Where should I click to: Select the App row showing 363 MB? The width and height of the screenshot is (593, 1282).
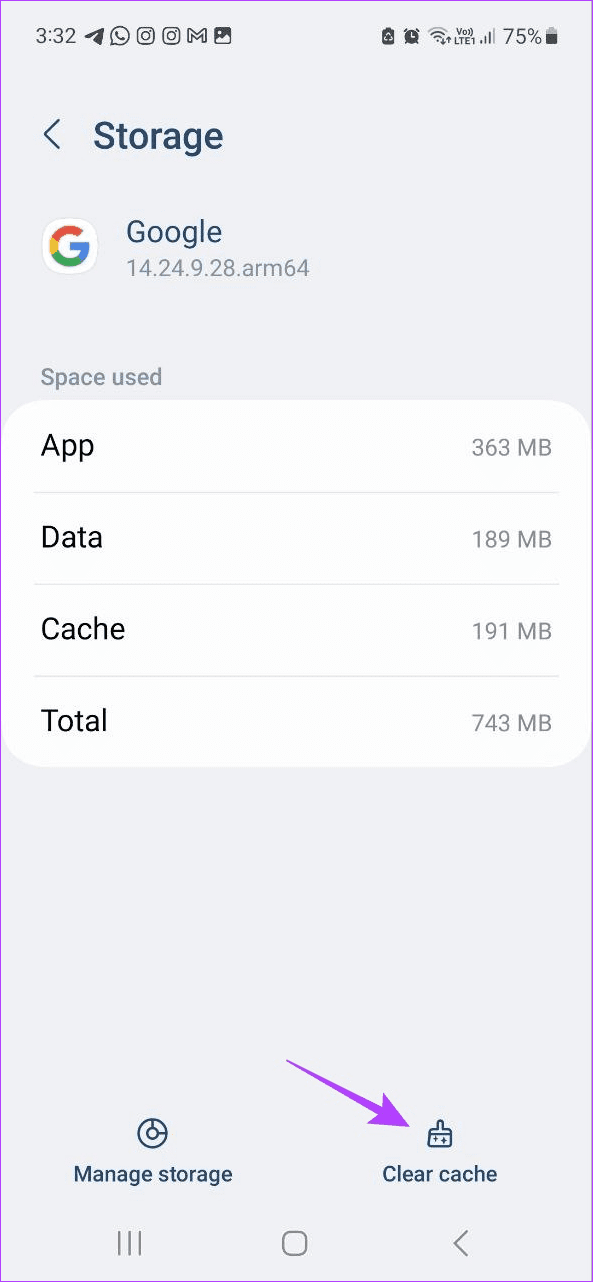296,447
